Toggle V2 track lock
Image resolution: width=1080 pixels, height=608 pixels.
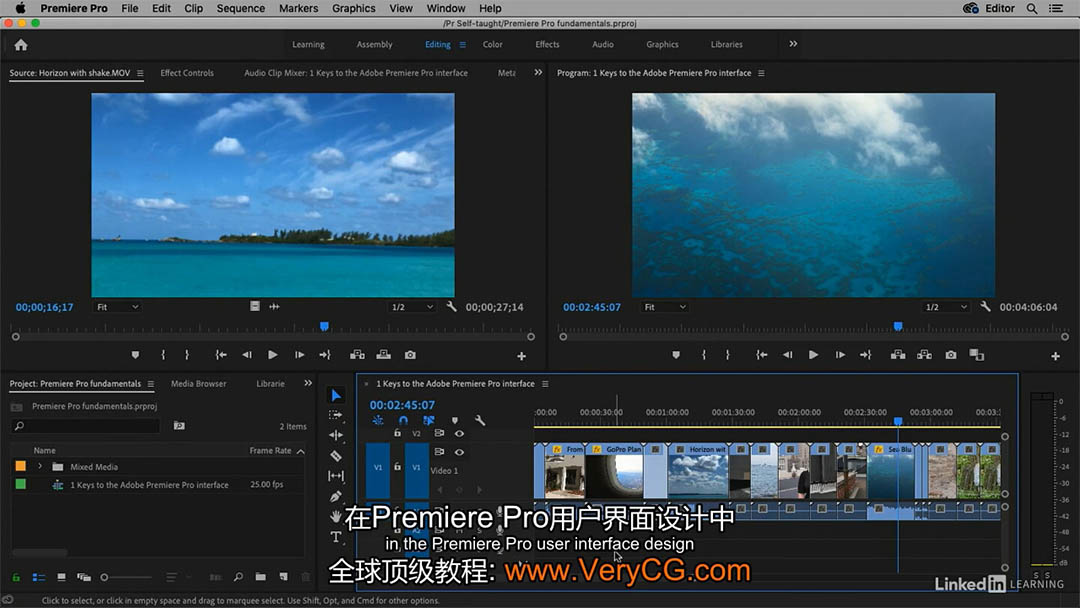397,433
